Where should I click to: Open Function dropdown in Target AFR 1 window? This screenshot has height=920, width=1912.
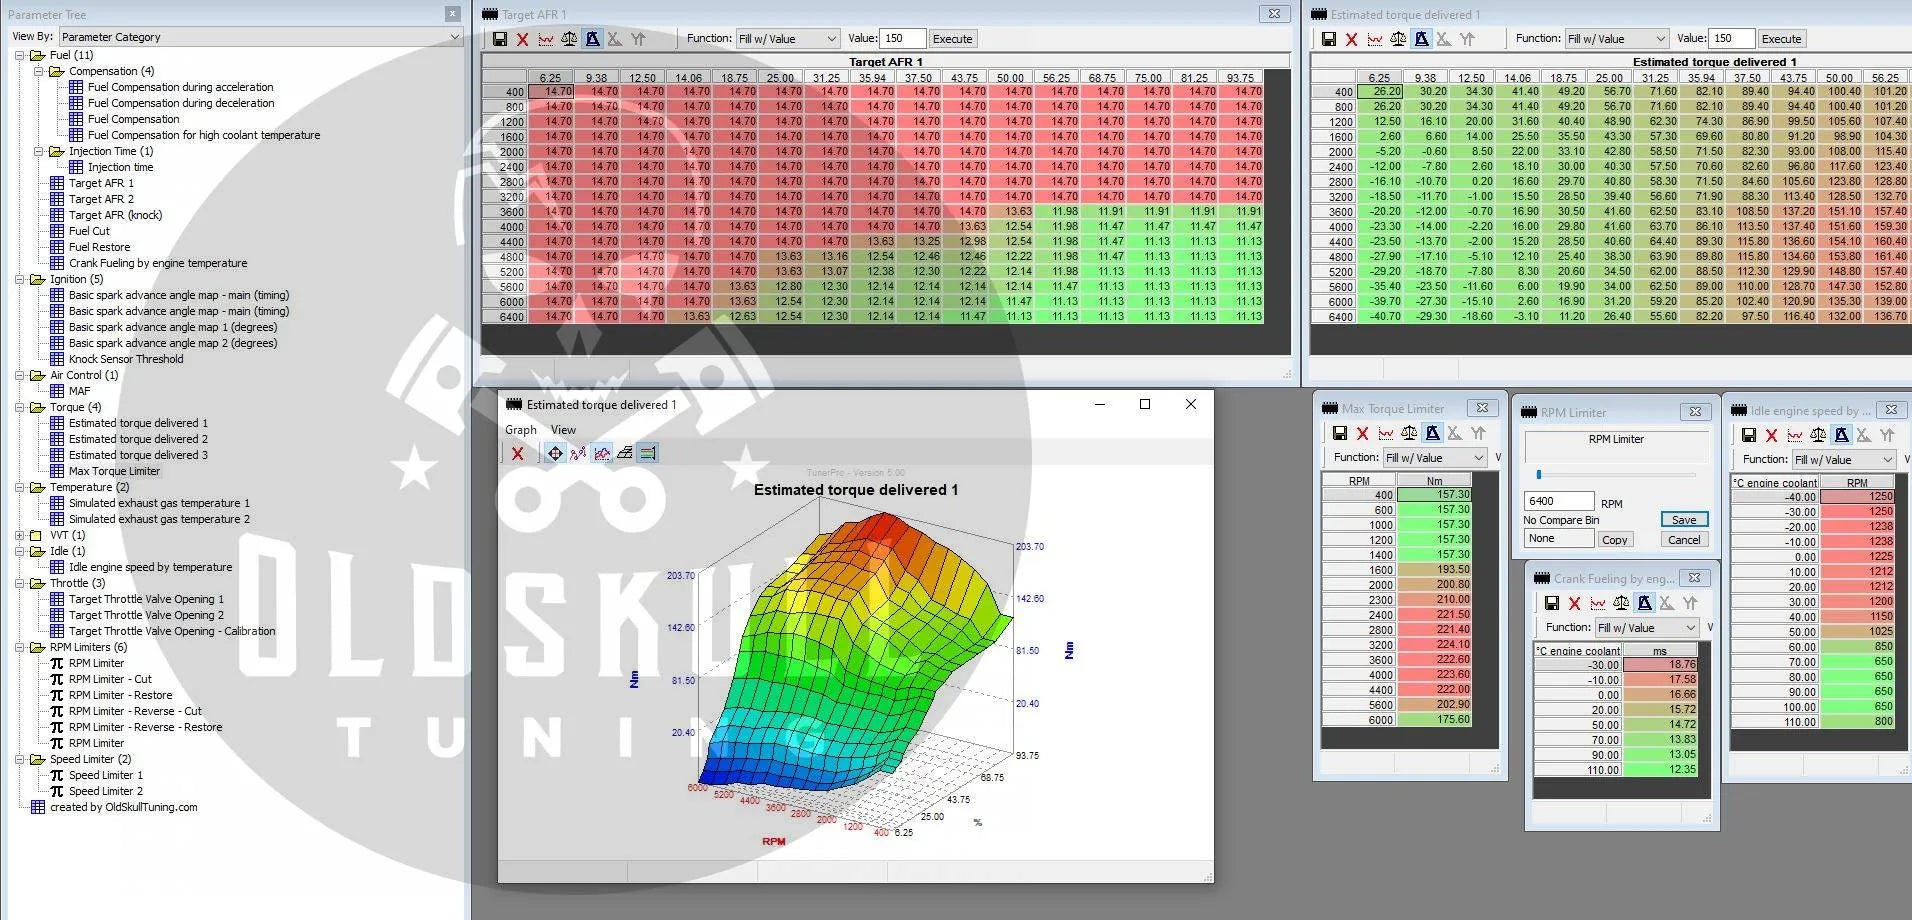point(787,39)
